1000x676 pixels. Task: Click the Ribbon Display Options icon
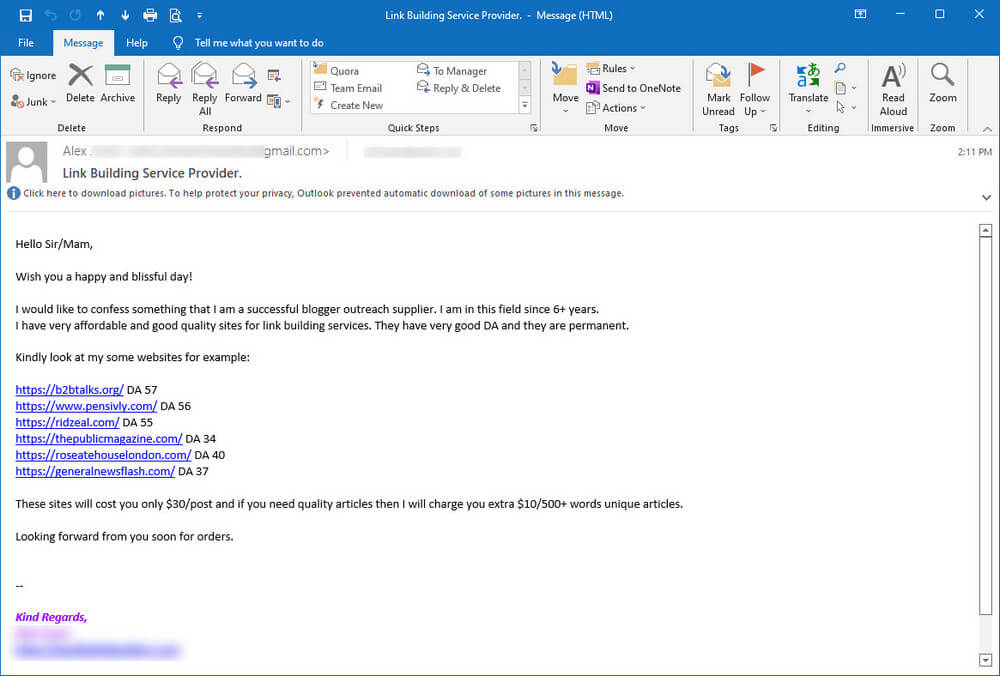click(x=860, y=14)
